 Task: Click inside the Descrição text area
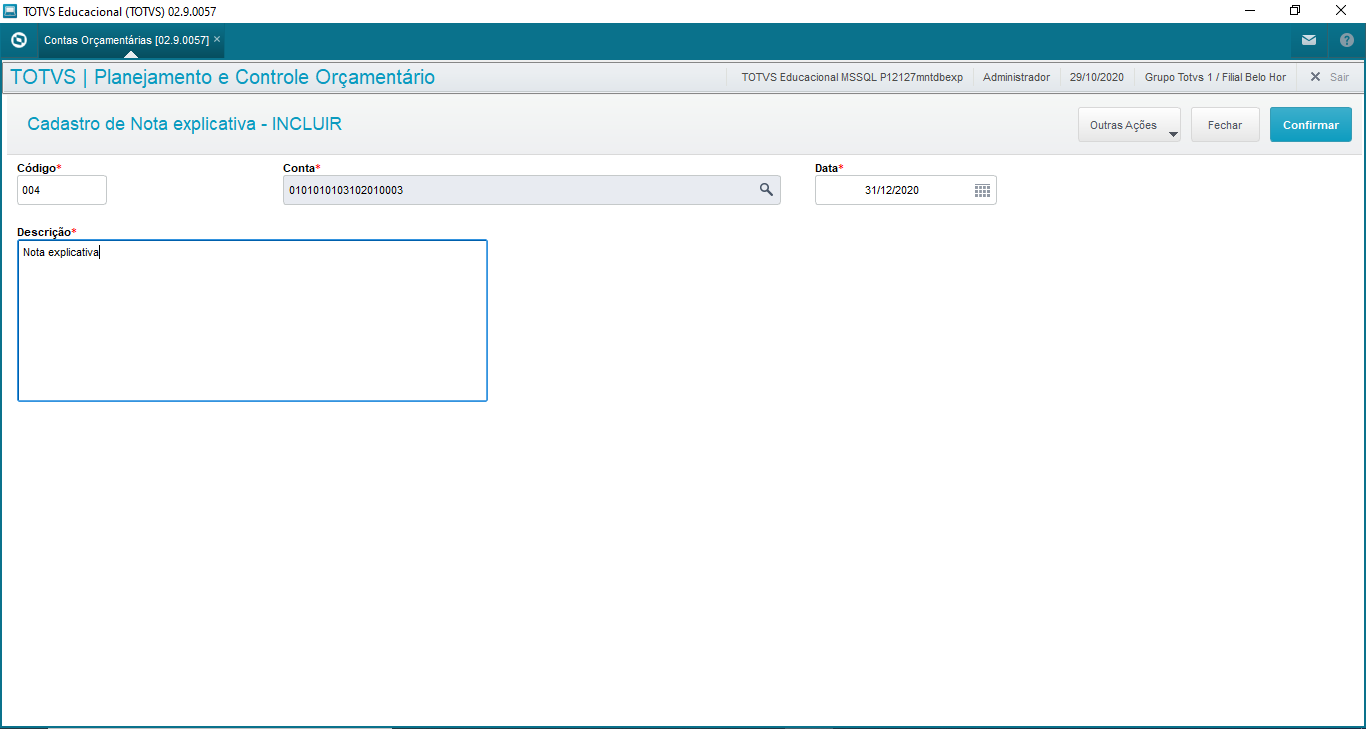pyautogui.click(x=252, y=321)
